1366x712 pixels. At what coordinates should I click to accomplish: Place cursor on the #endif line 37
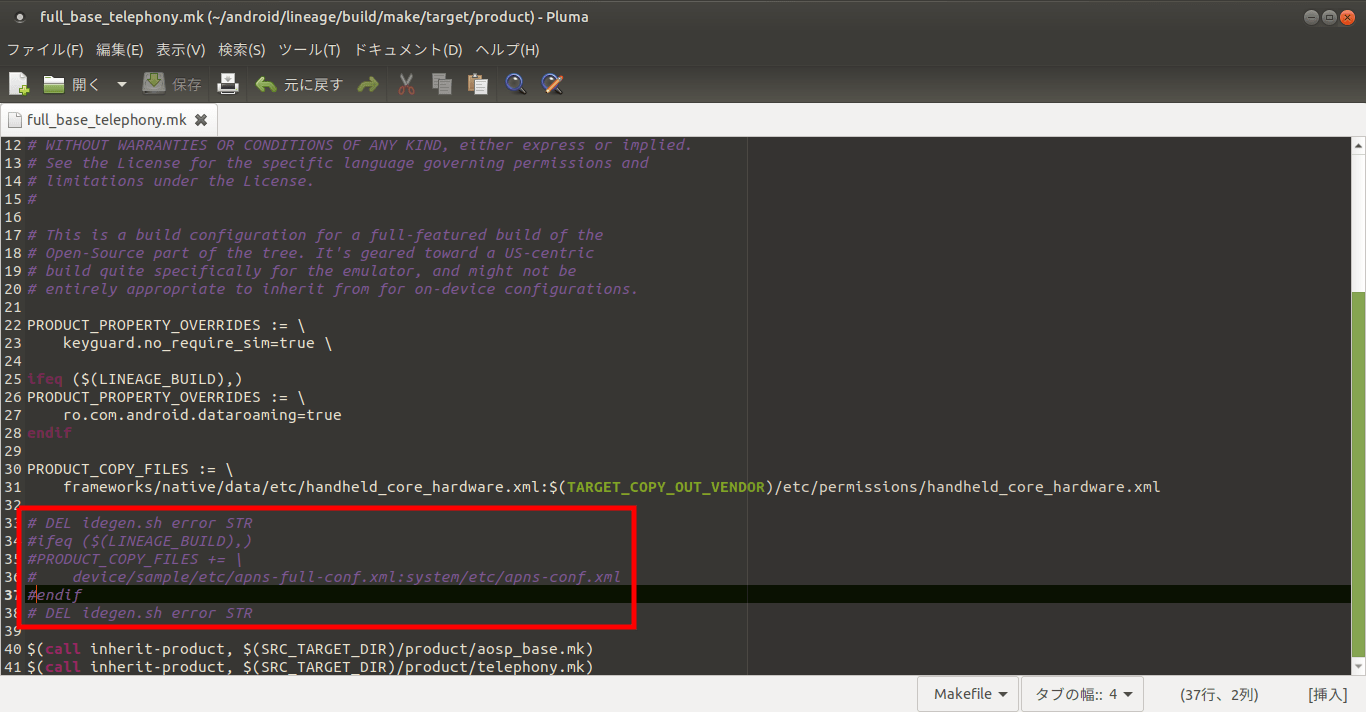click(60, 595)
